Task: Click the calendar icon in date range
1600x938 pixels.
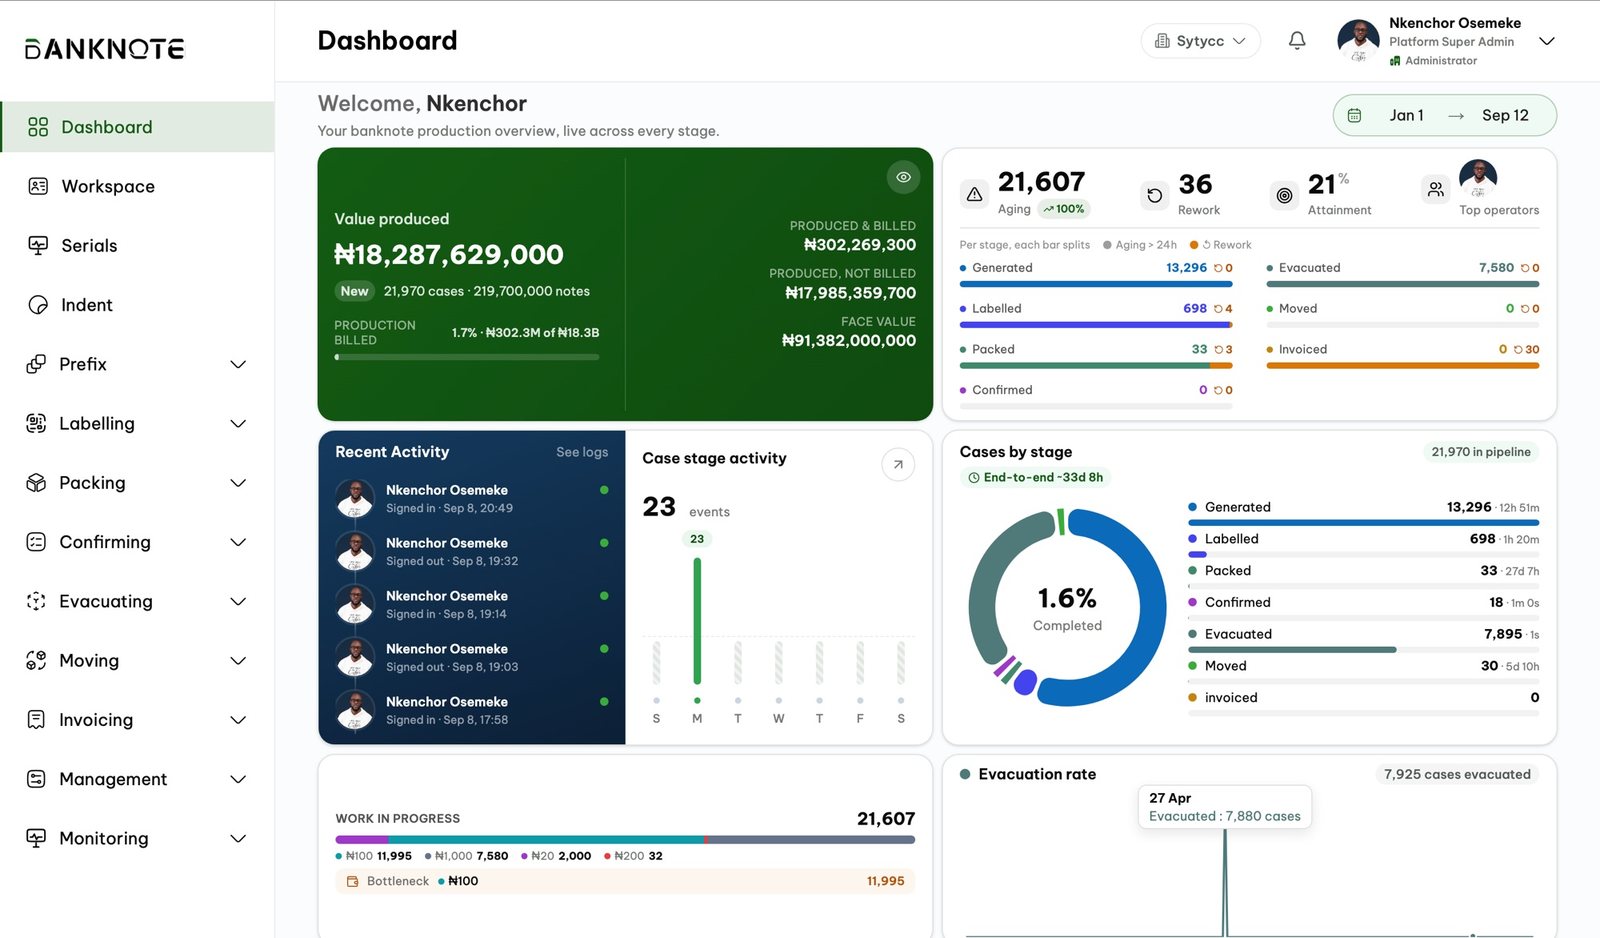Action: coord(1354,116)
